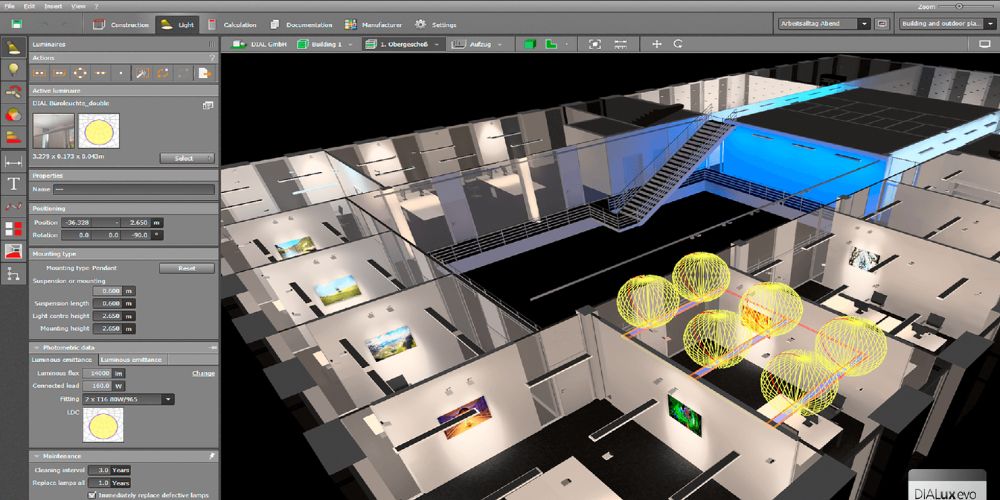Open the Arbeitsalltag Abend light scene dropdown
Image resolution: width=1000 pixels, height=500 pixels.
pyautogui.click(x=865, y=24)
